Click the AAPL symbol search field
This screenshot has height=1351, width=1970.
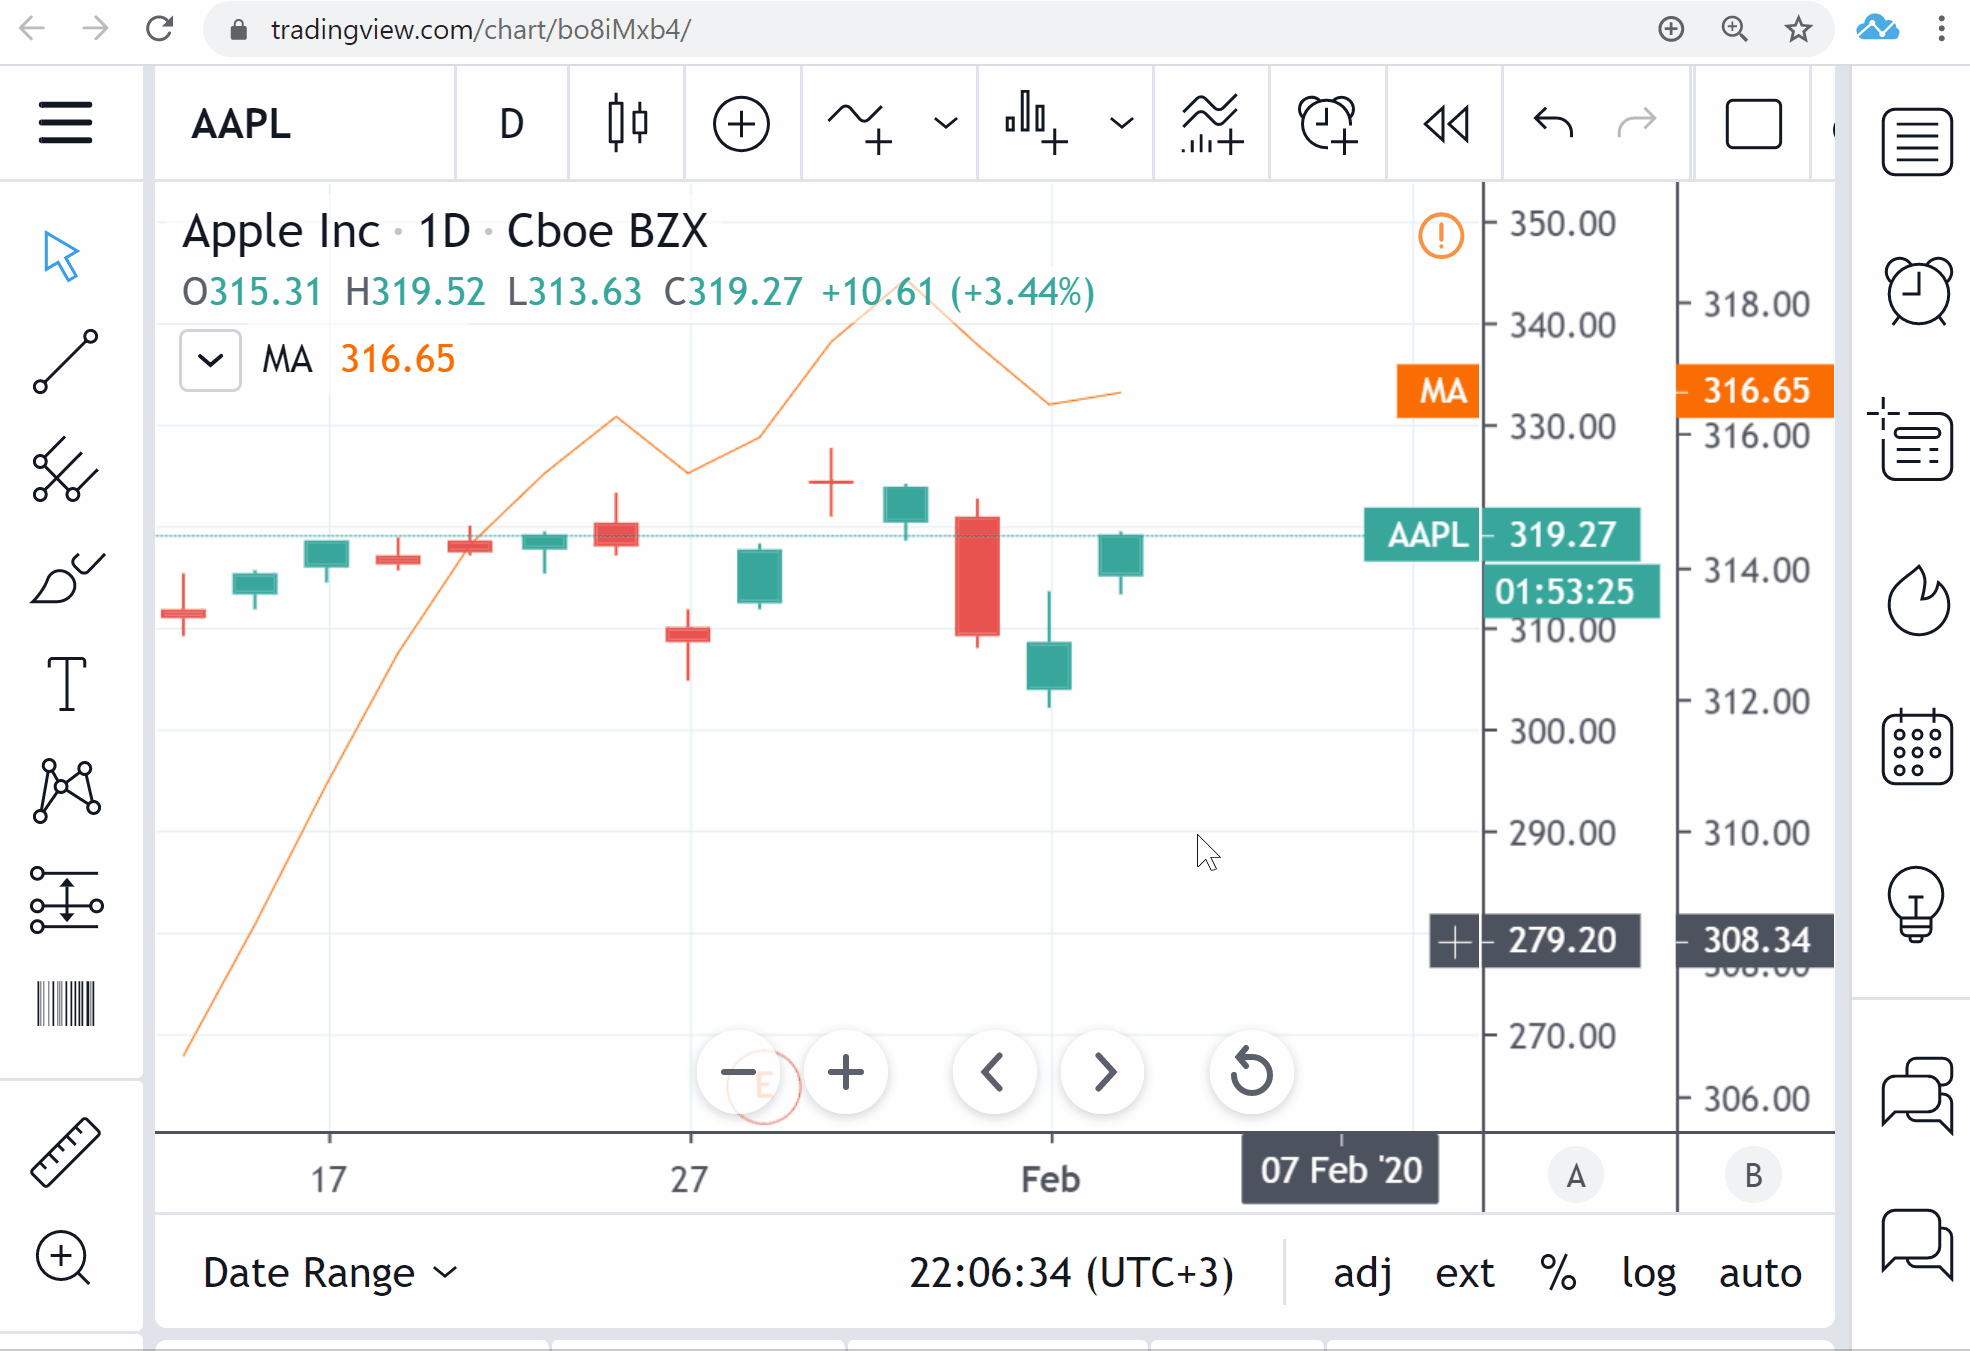tap(242, 124)
